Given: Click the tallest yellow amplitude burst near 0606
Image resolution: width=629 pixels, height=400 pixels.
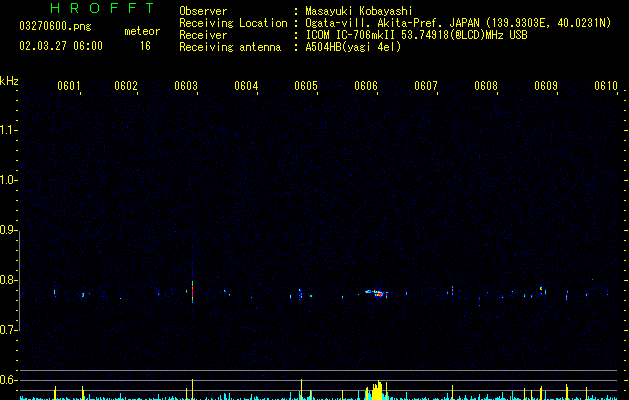Looking at the screenshot, I should (377, 390).
